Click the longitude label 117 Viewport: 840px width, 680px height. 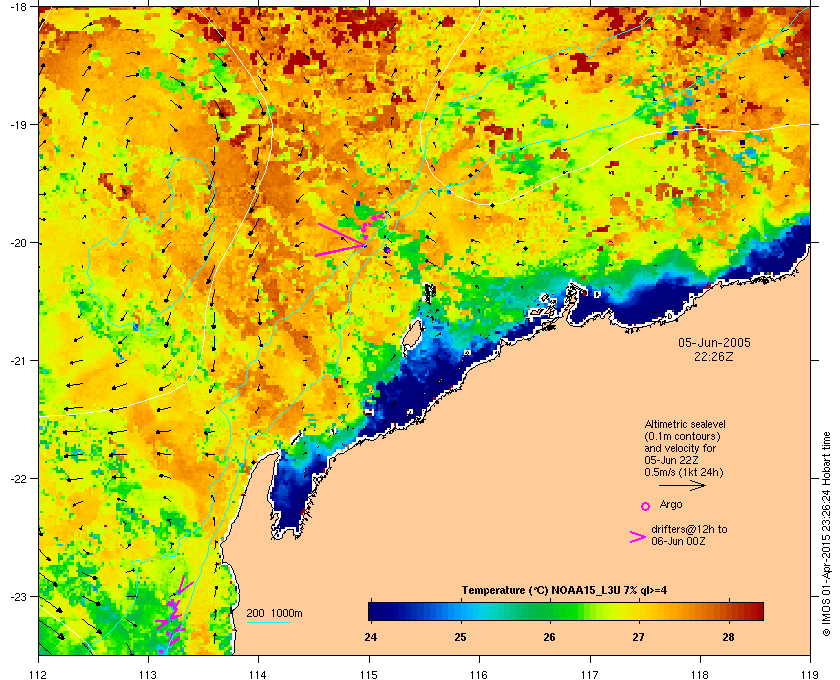[x=589, y=674]
